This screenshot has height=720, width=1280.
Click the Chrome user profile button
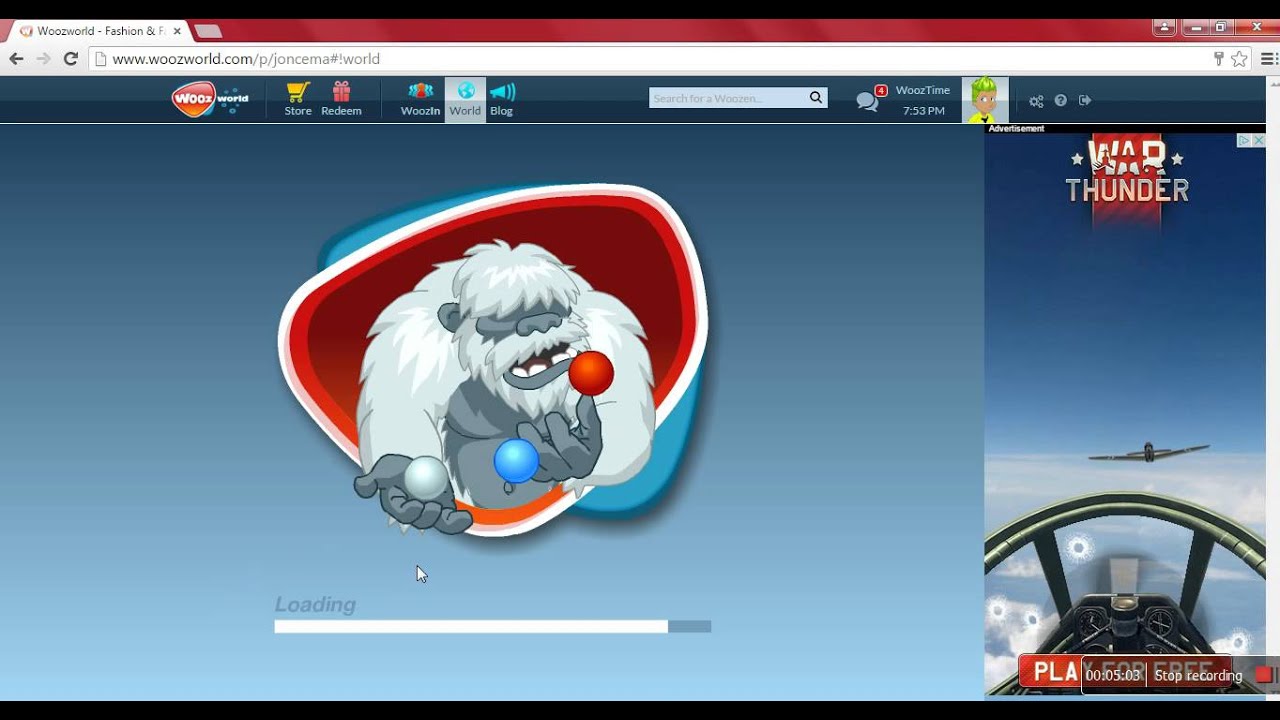click(1165, 27)
